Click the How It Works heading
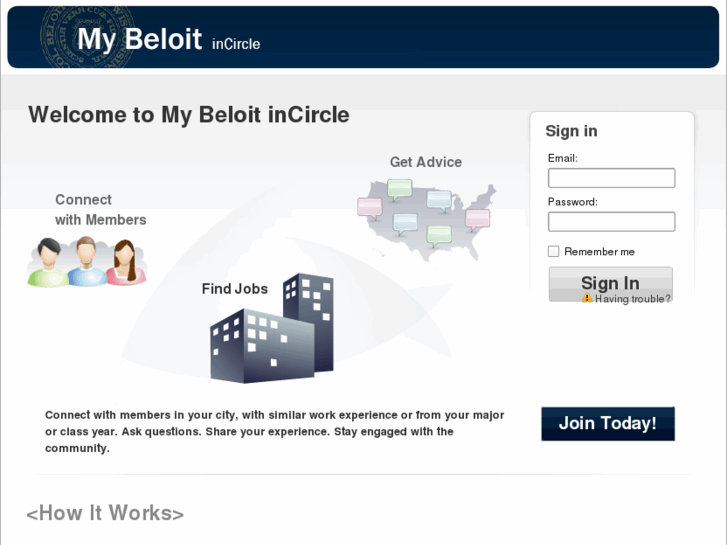This screenshot has height=545, width=727. pos(105,513)
